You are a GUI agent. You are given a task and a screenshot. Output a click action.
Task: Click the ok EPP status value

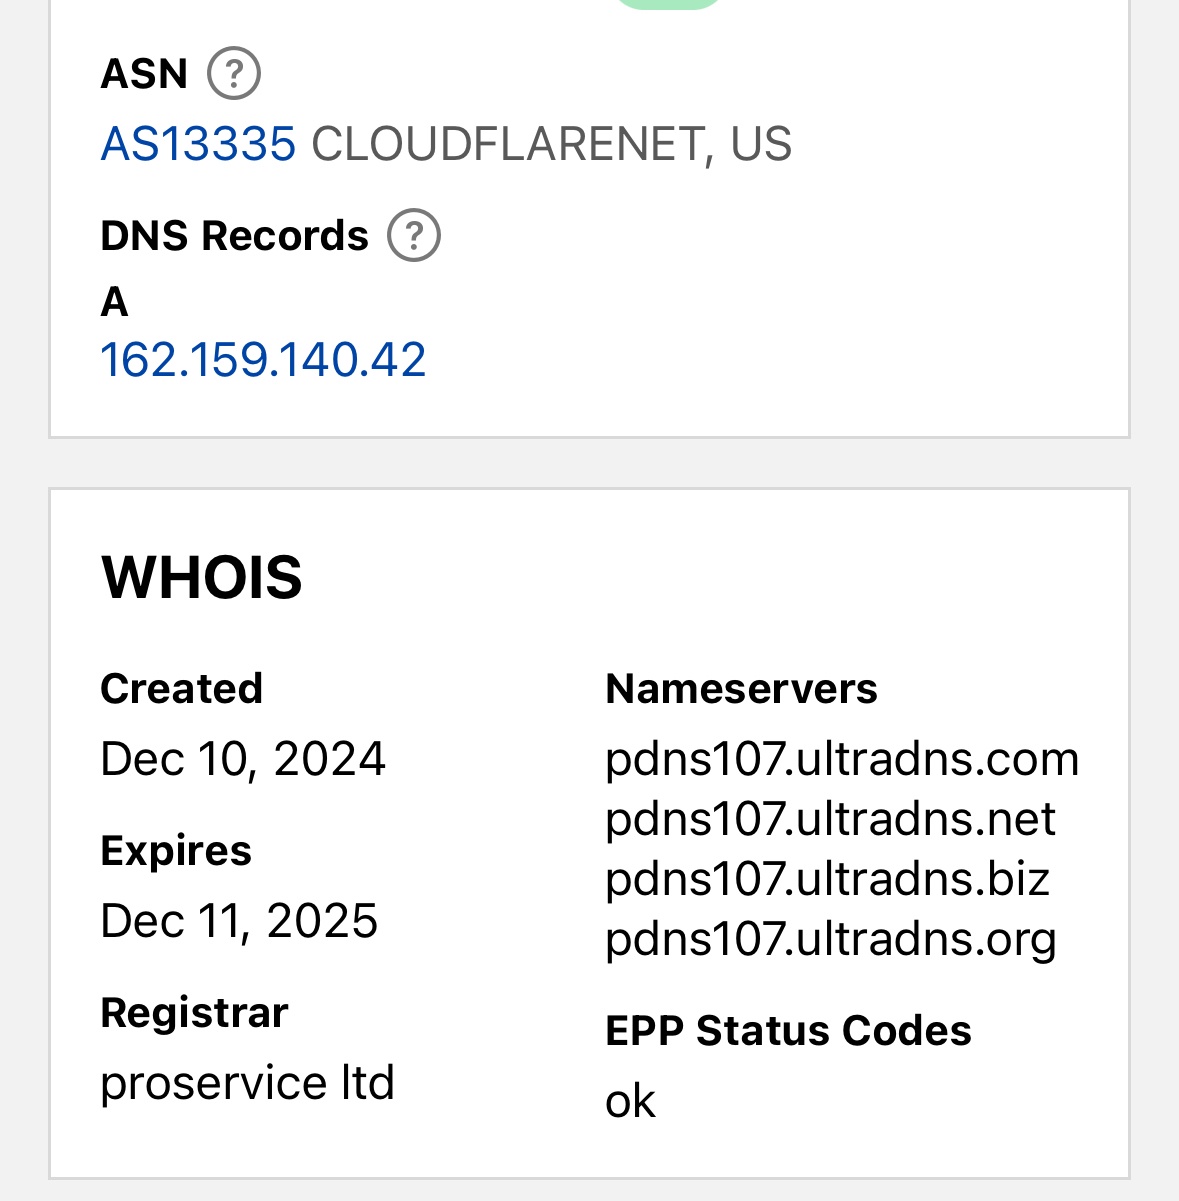pyautogui.click(x=630, y=1101)
